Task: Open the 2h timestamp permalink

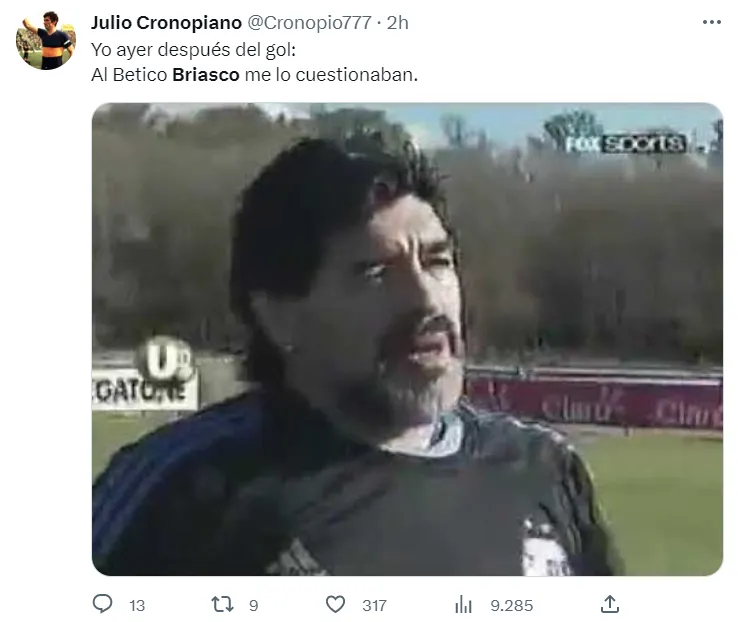Action: [398, 23]
